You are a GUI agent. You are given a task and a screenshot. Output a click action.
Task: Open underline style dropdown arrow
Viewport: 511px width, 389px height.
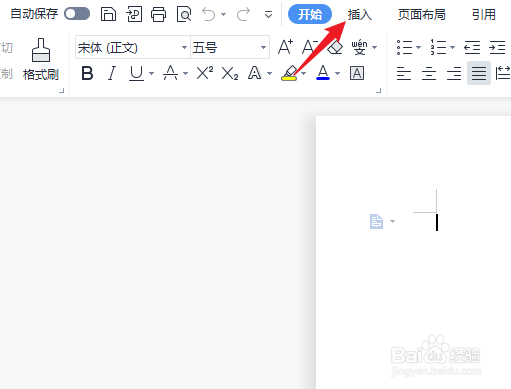coord(152,73)
